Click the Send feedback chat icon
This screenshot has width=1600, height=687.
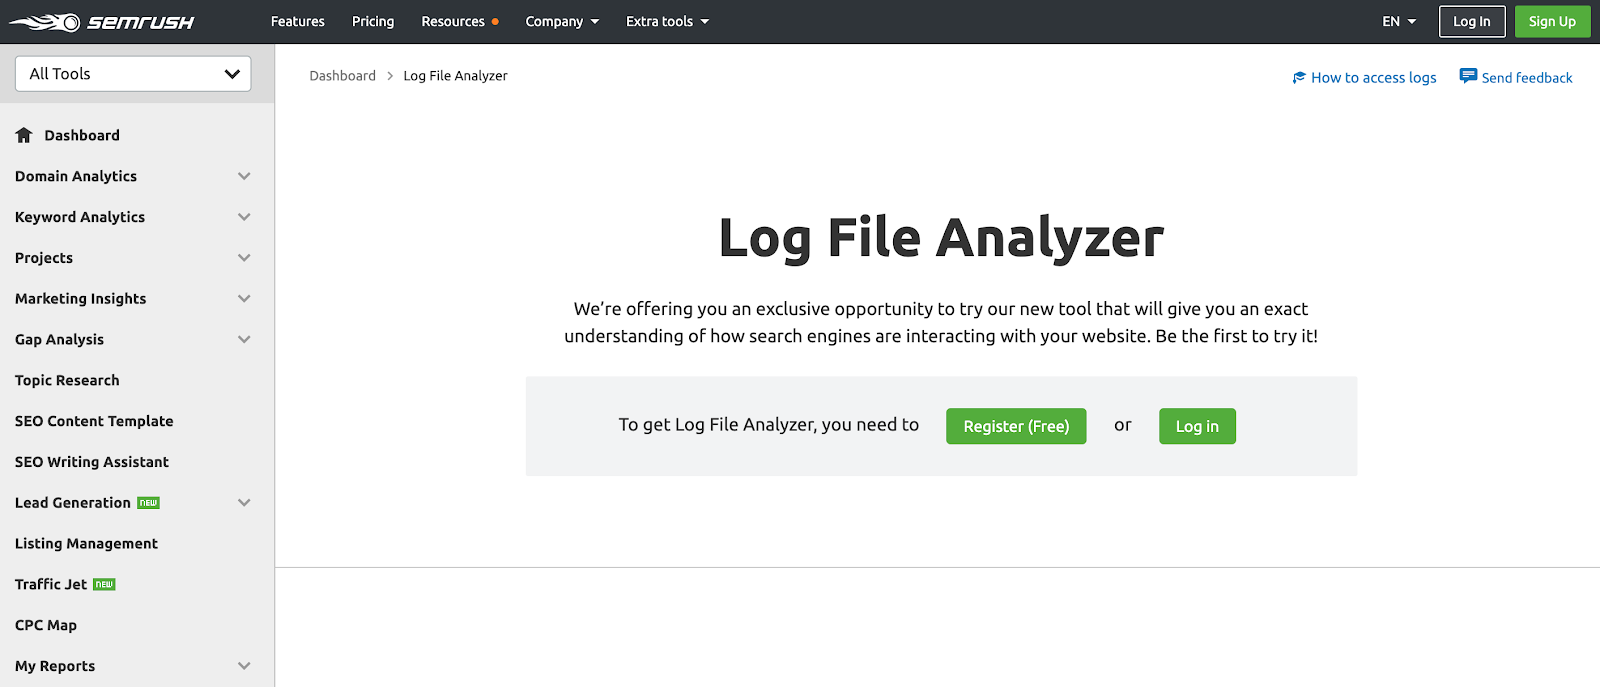[x=1468, y=76]
